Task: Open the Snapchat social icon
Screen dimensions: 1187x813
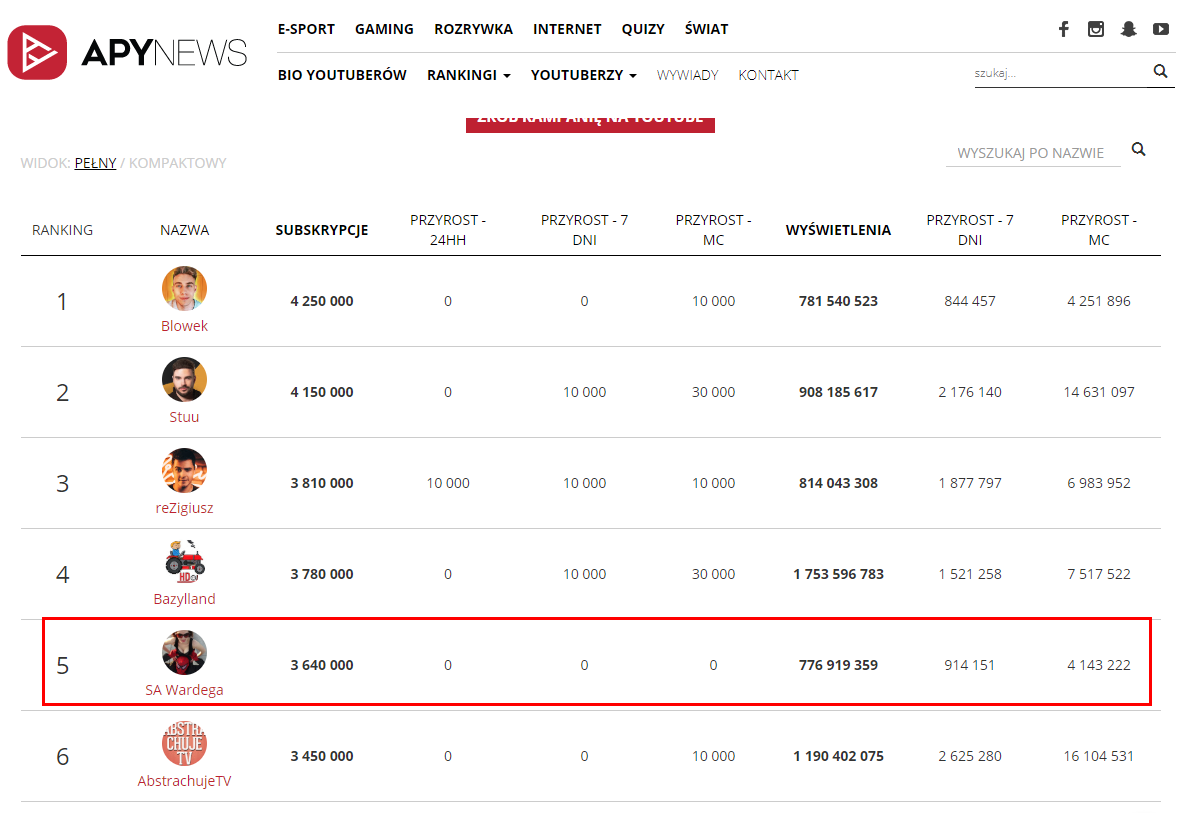Action: coord(1129,29)
